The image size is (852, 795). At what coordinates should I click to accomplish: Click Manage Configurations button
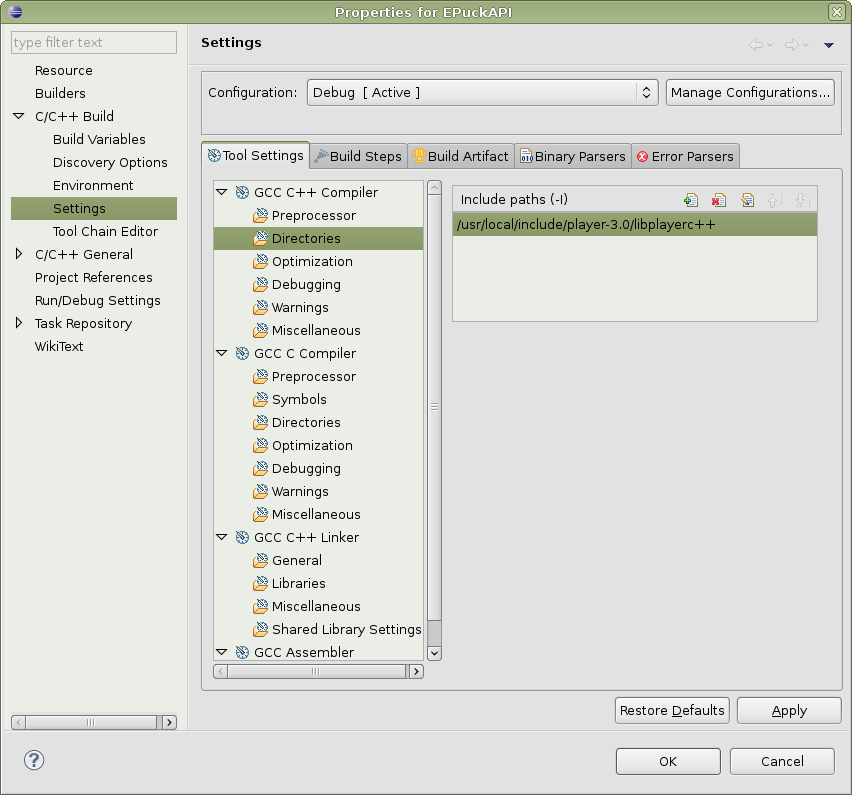[750, 92]
